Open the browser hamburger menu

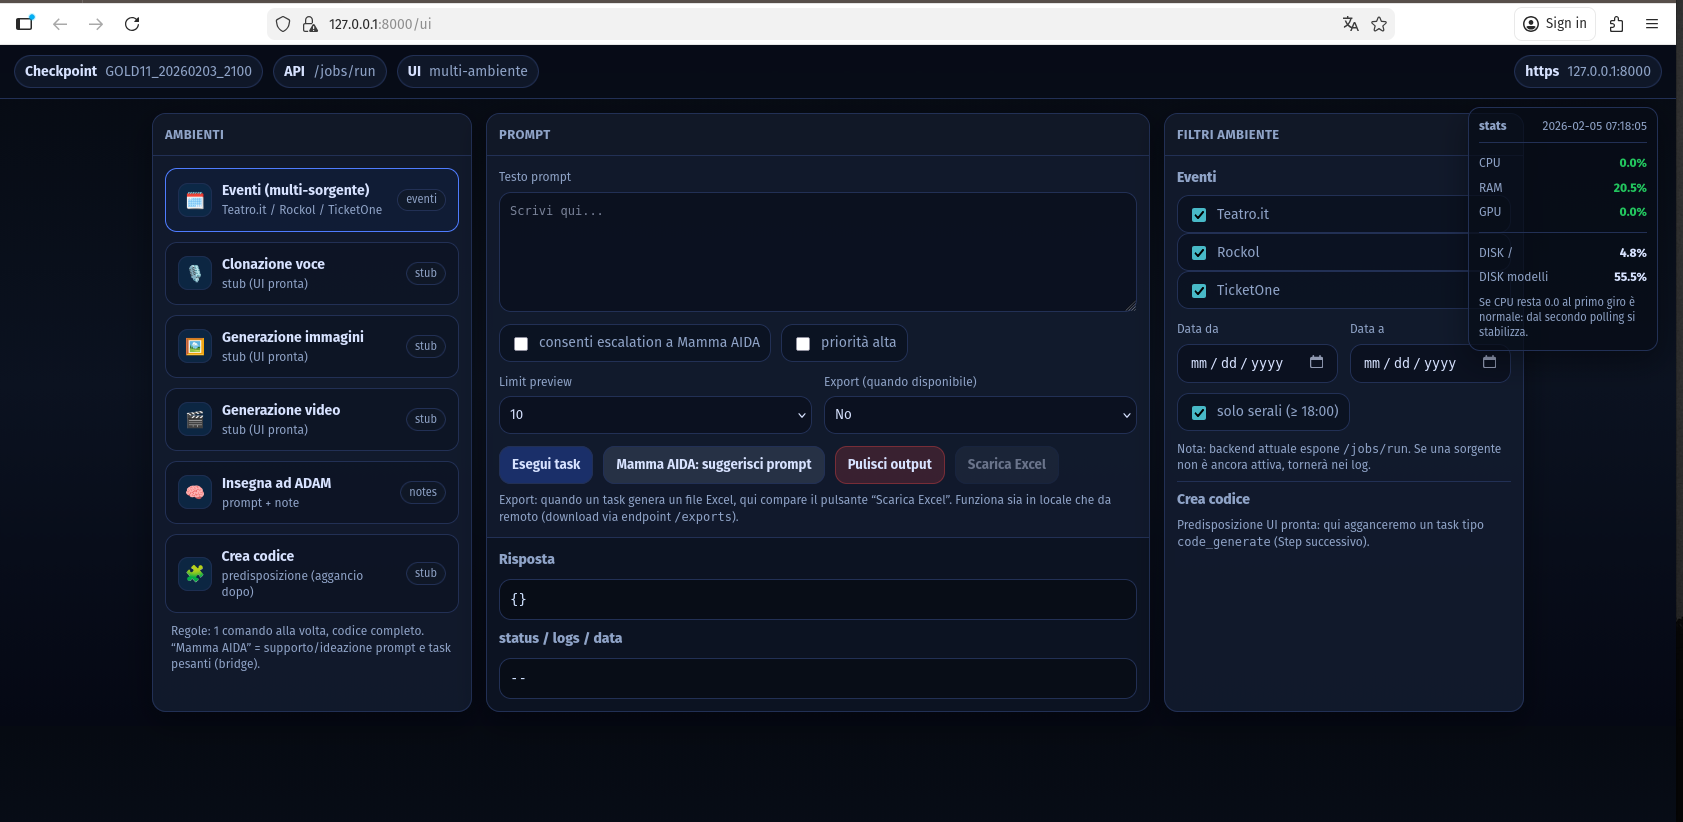1652,24
